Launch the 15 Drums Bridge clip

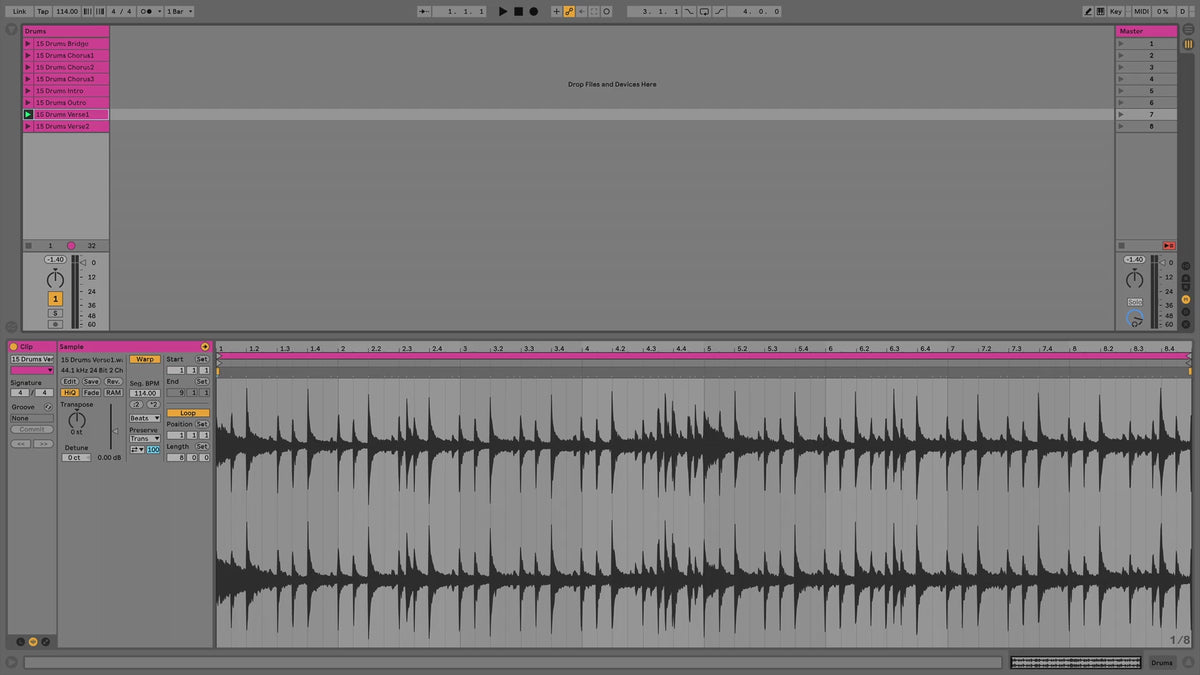coord(30,43)
